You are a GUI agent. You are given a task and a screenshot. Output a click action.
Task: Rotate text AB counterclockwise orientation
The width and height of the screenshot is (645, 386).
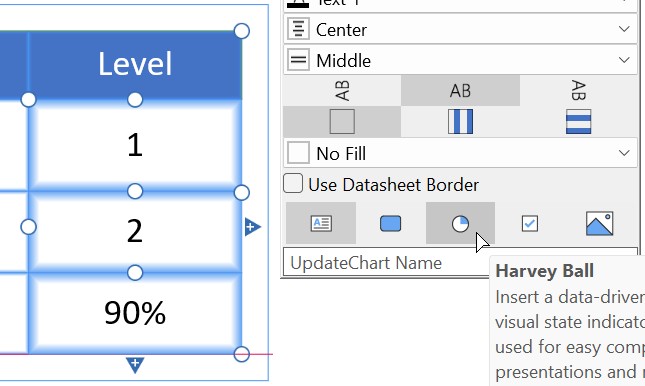coord(342,91)
